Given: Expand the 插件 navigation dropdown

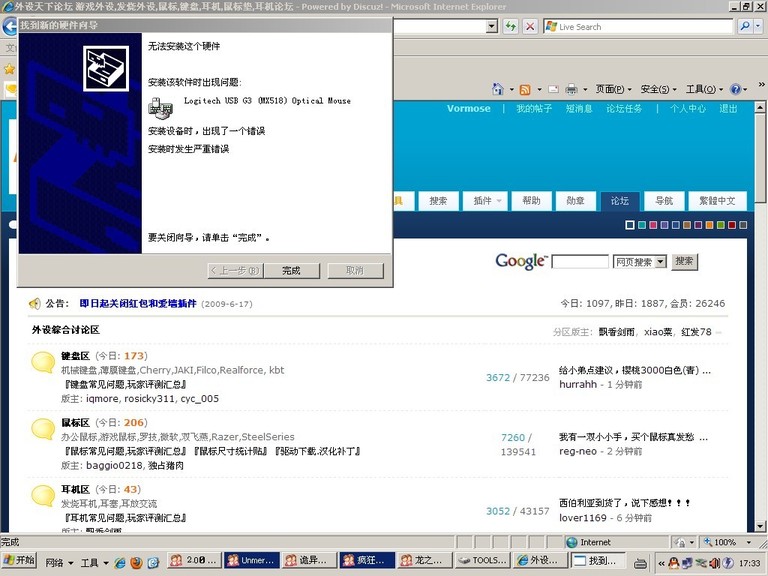Looking at the screenshot, I should pyautogui.click(x=487, y=201).
